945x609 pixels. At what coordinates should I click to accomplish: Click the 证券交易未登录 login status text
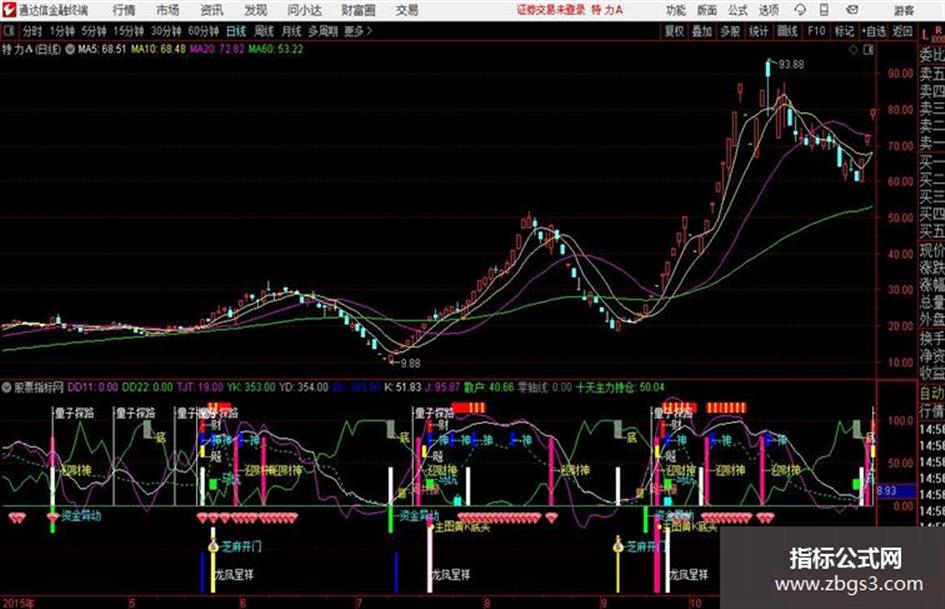(x=551, y=10)
